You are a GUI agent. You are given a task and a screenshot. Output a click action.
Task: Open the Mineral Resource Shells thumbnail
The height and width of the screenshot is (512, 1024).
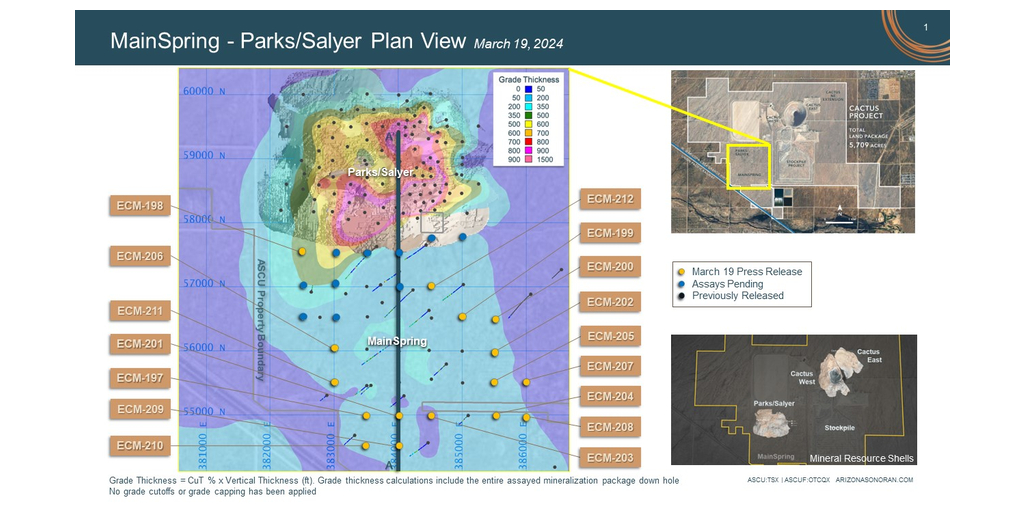pyautogui.click(x=792, y=399)
